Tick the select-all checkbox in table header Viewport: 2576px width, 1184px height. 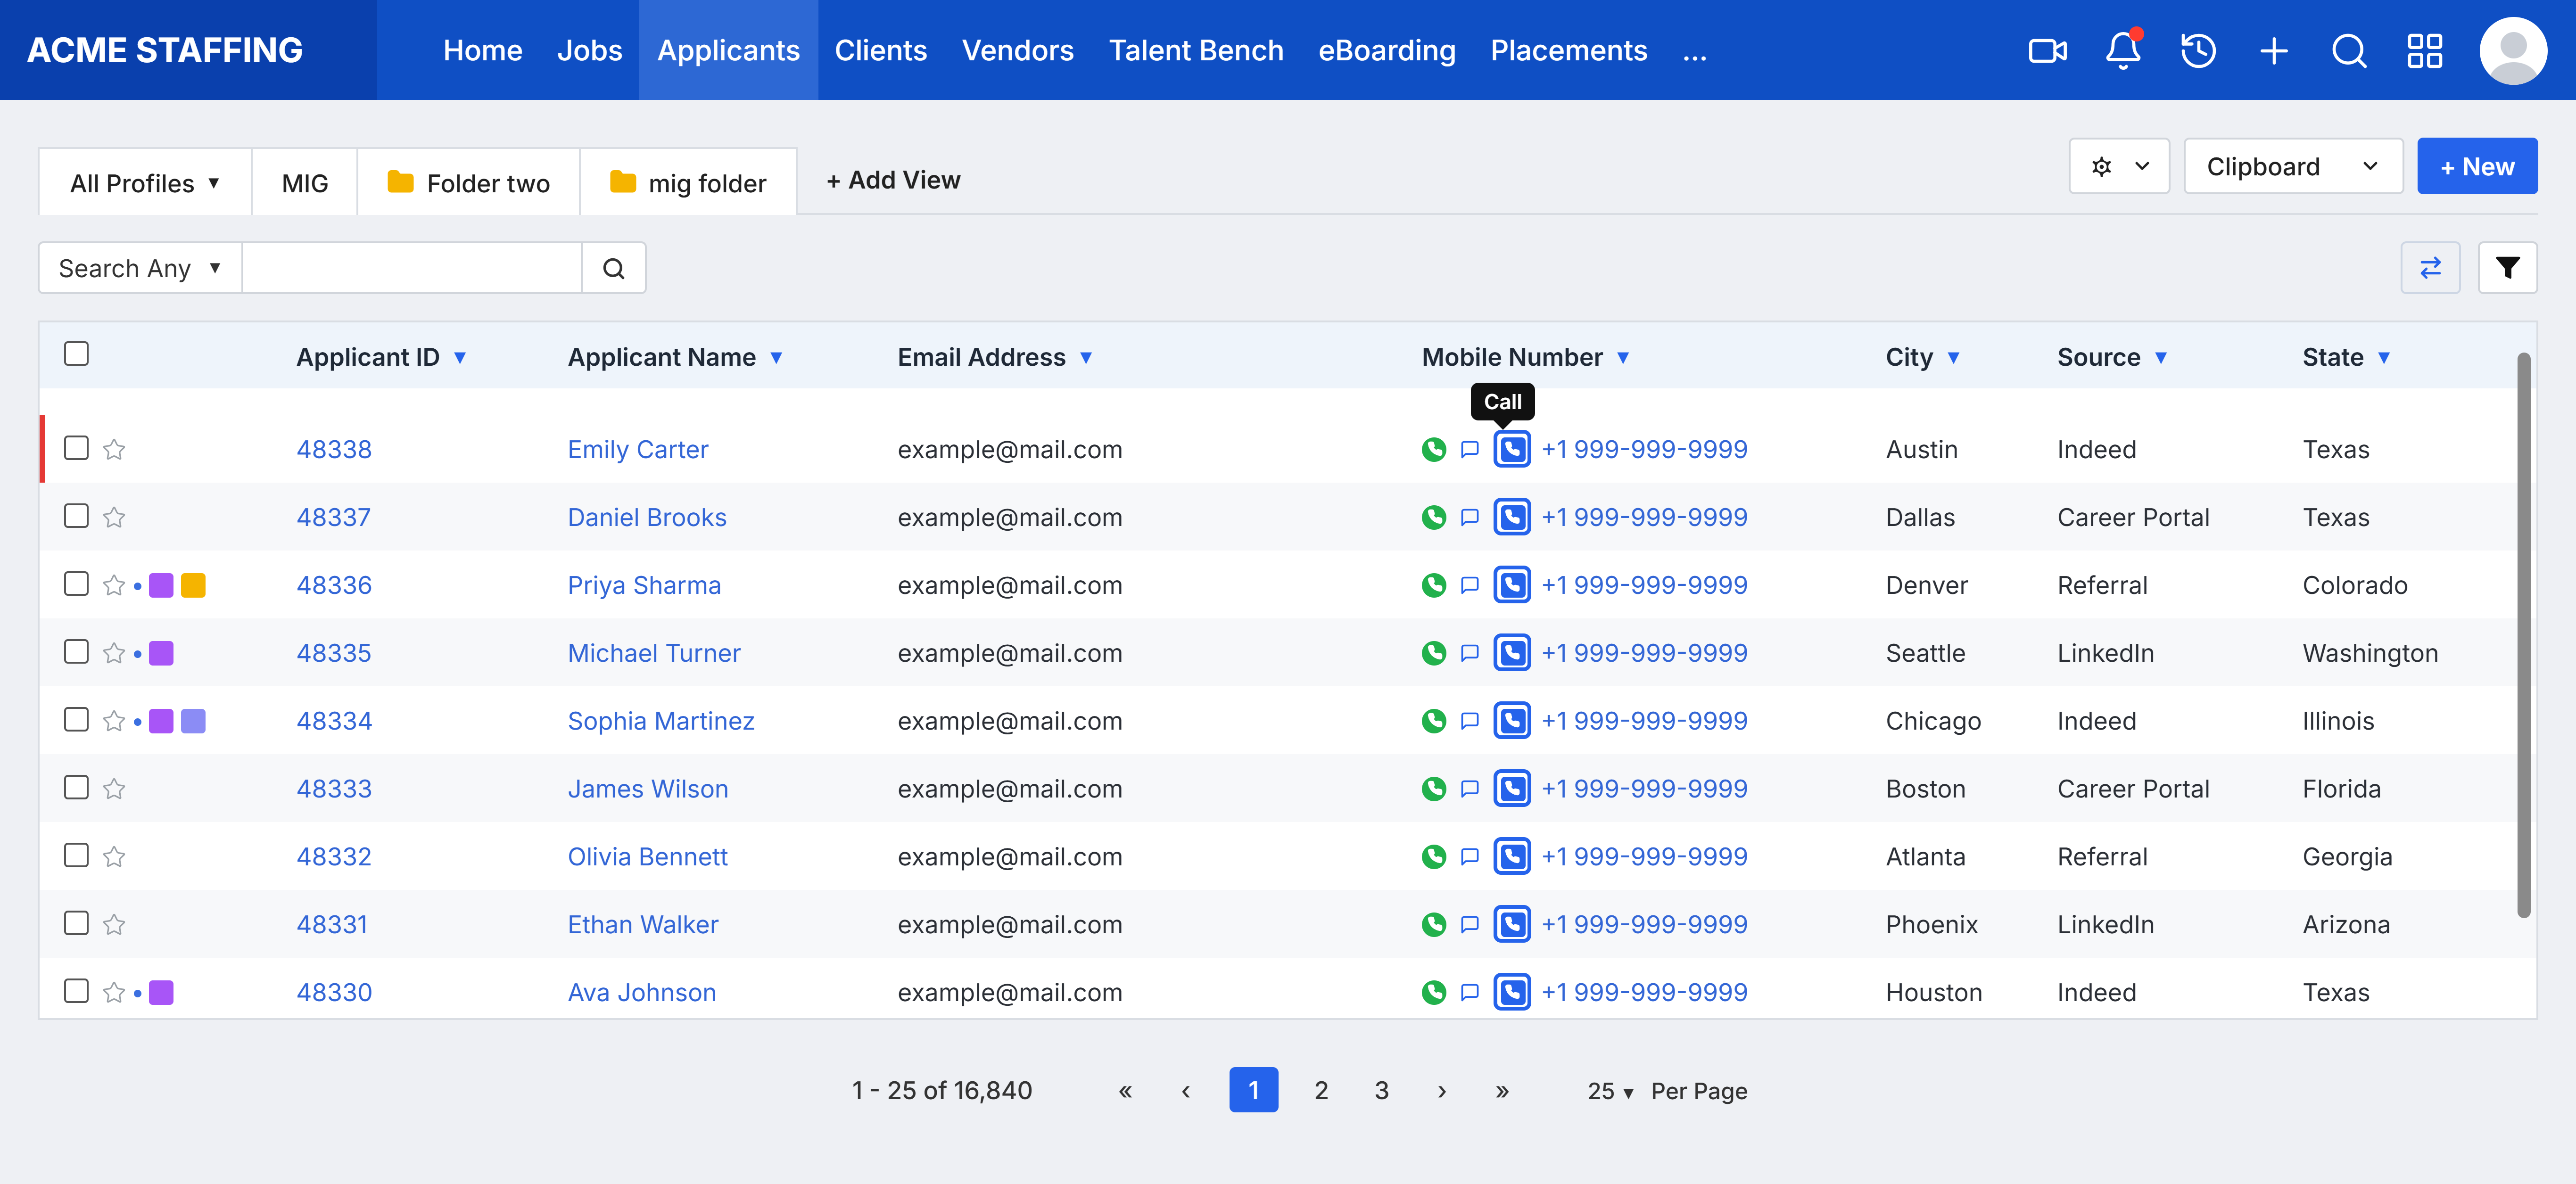pos(76,354)
